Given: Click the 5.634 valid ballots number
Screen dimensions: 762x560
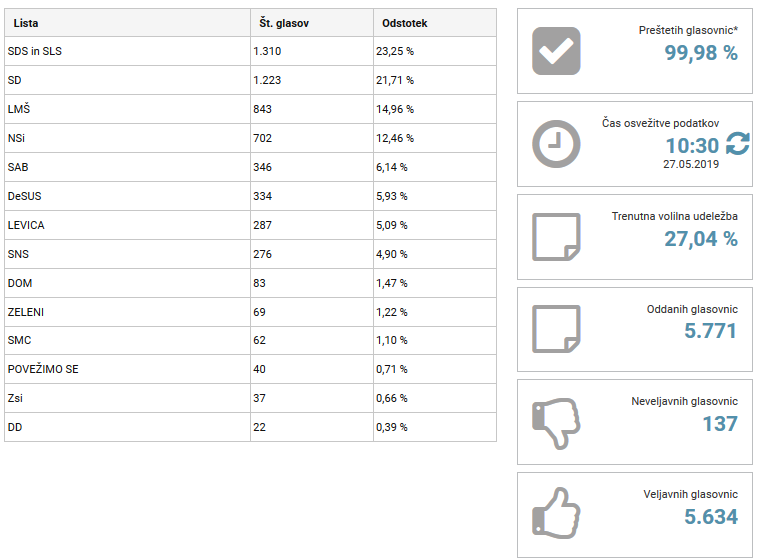Looking at the screenshot, I should pos(711,517).
